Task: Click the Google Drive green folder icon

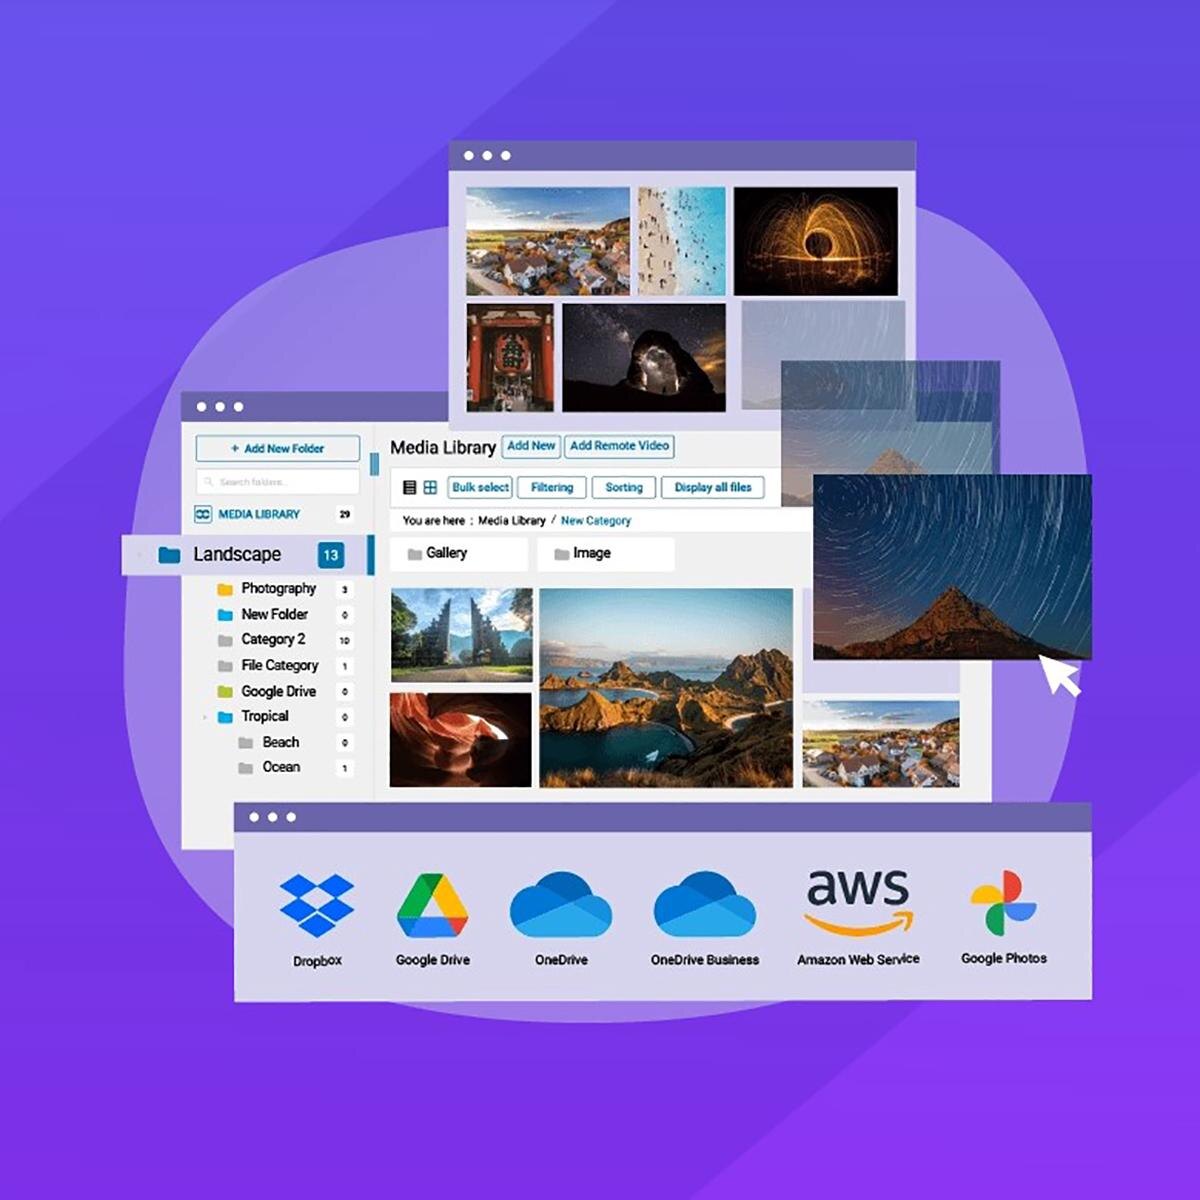Action: [x=225, y=692]
